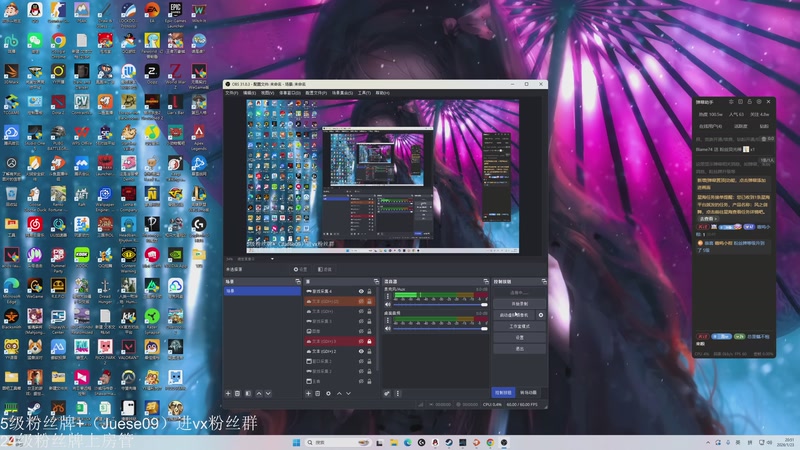Adjust the 桌面音频 volume slider

tap(440, 329)
